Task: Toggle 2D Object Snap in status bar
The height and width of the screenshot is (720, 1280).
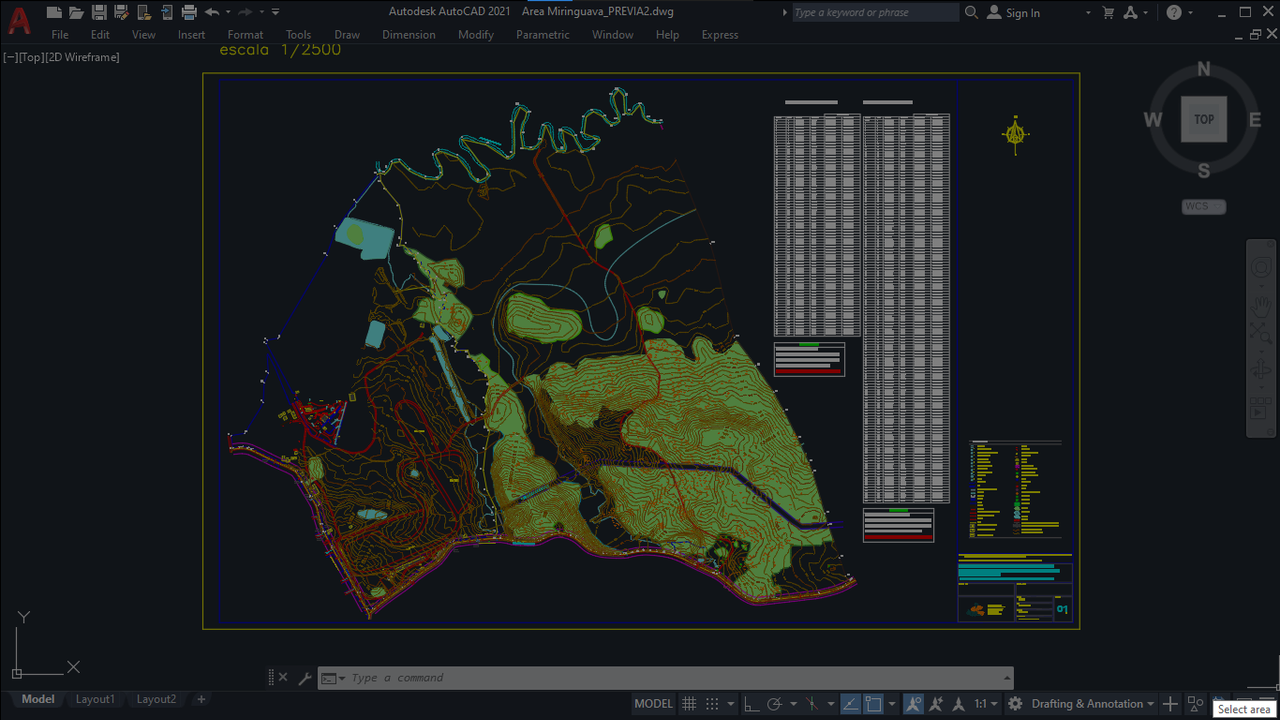Action: coord(874,704)
